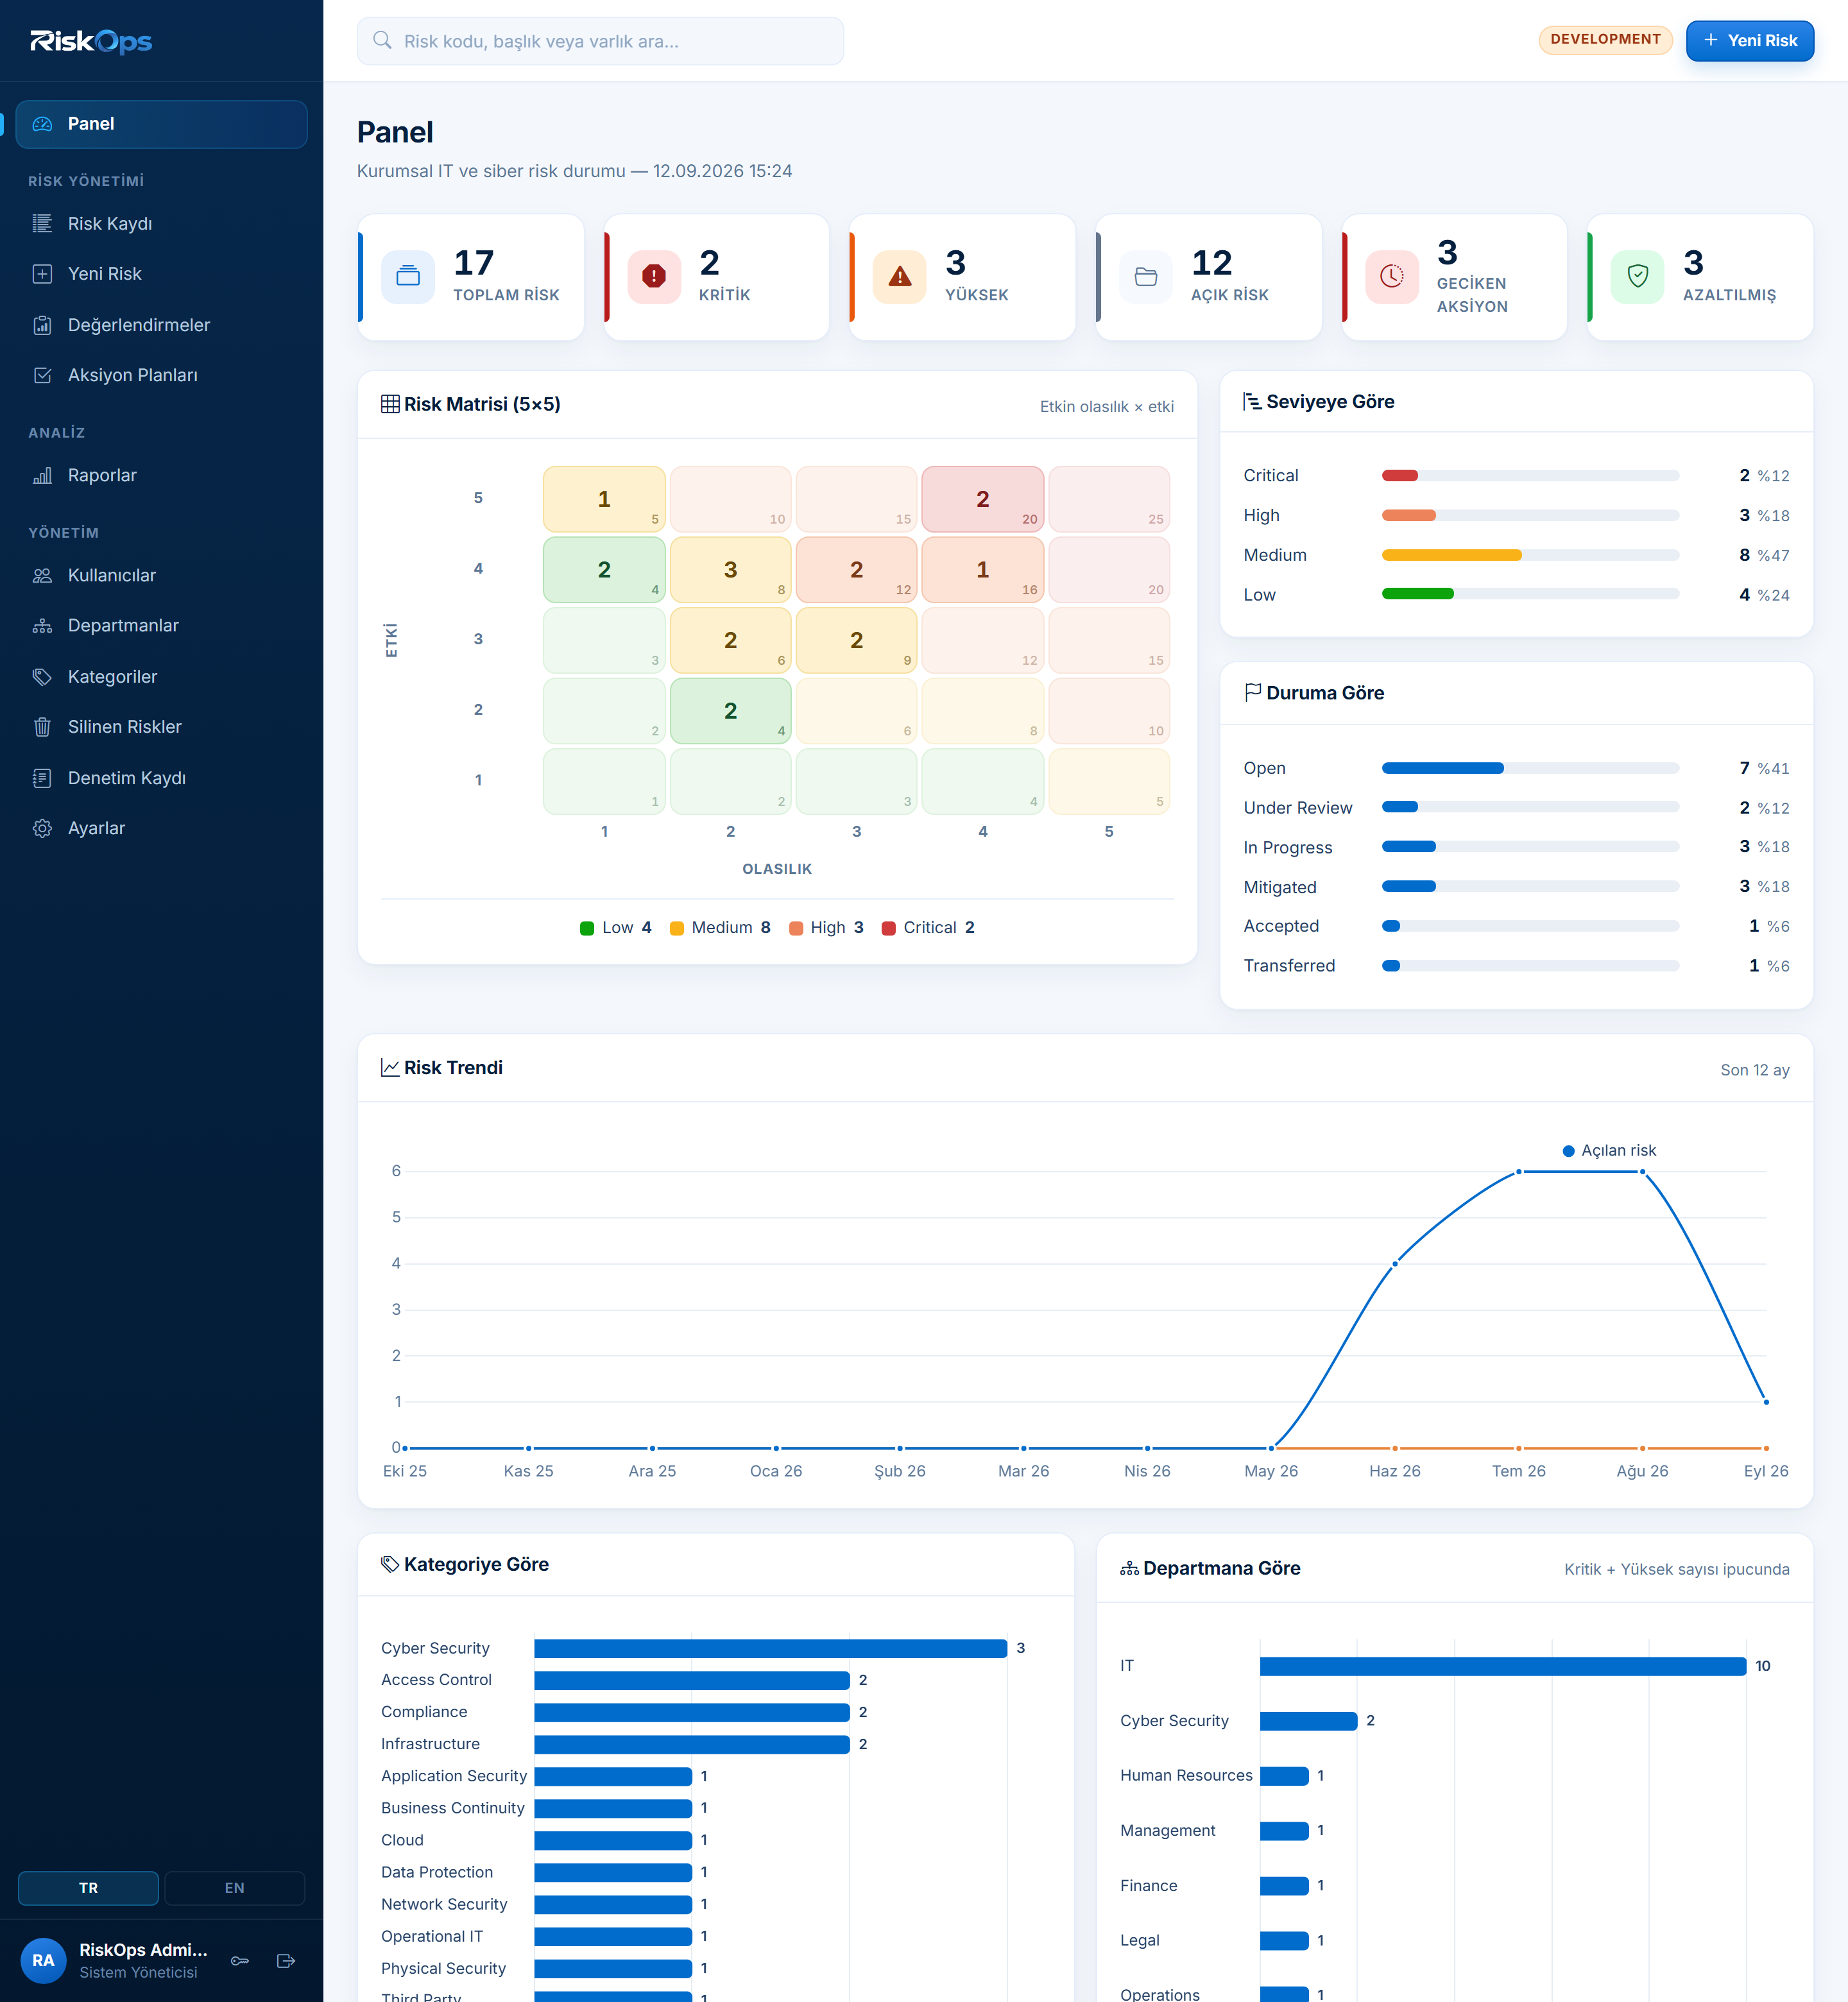Screen dimensions: 1848x2002
Task: Click the Medium orange legend swatch
Action: coord(676,928)
